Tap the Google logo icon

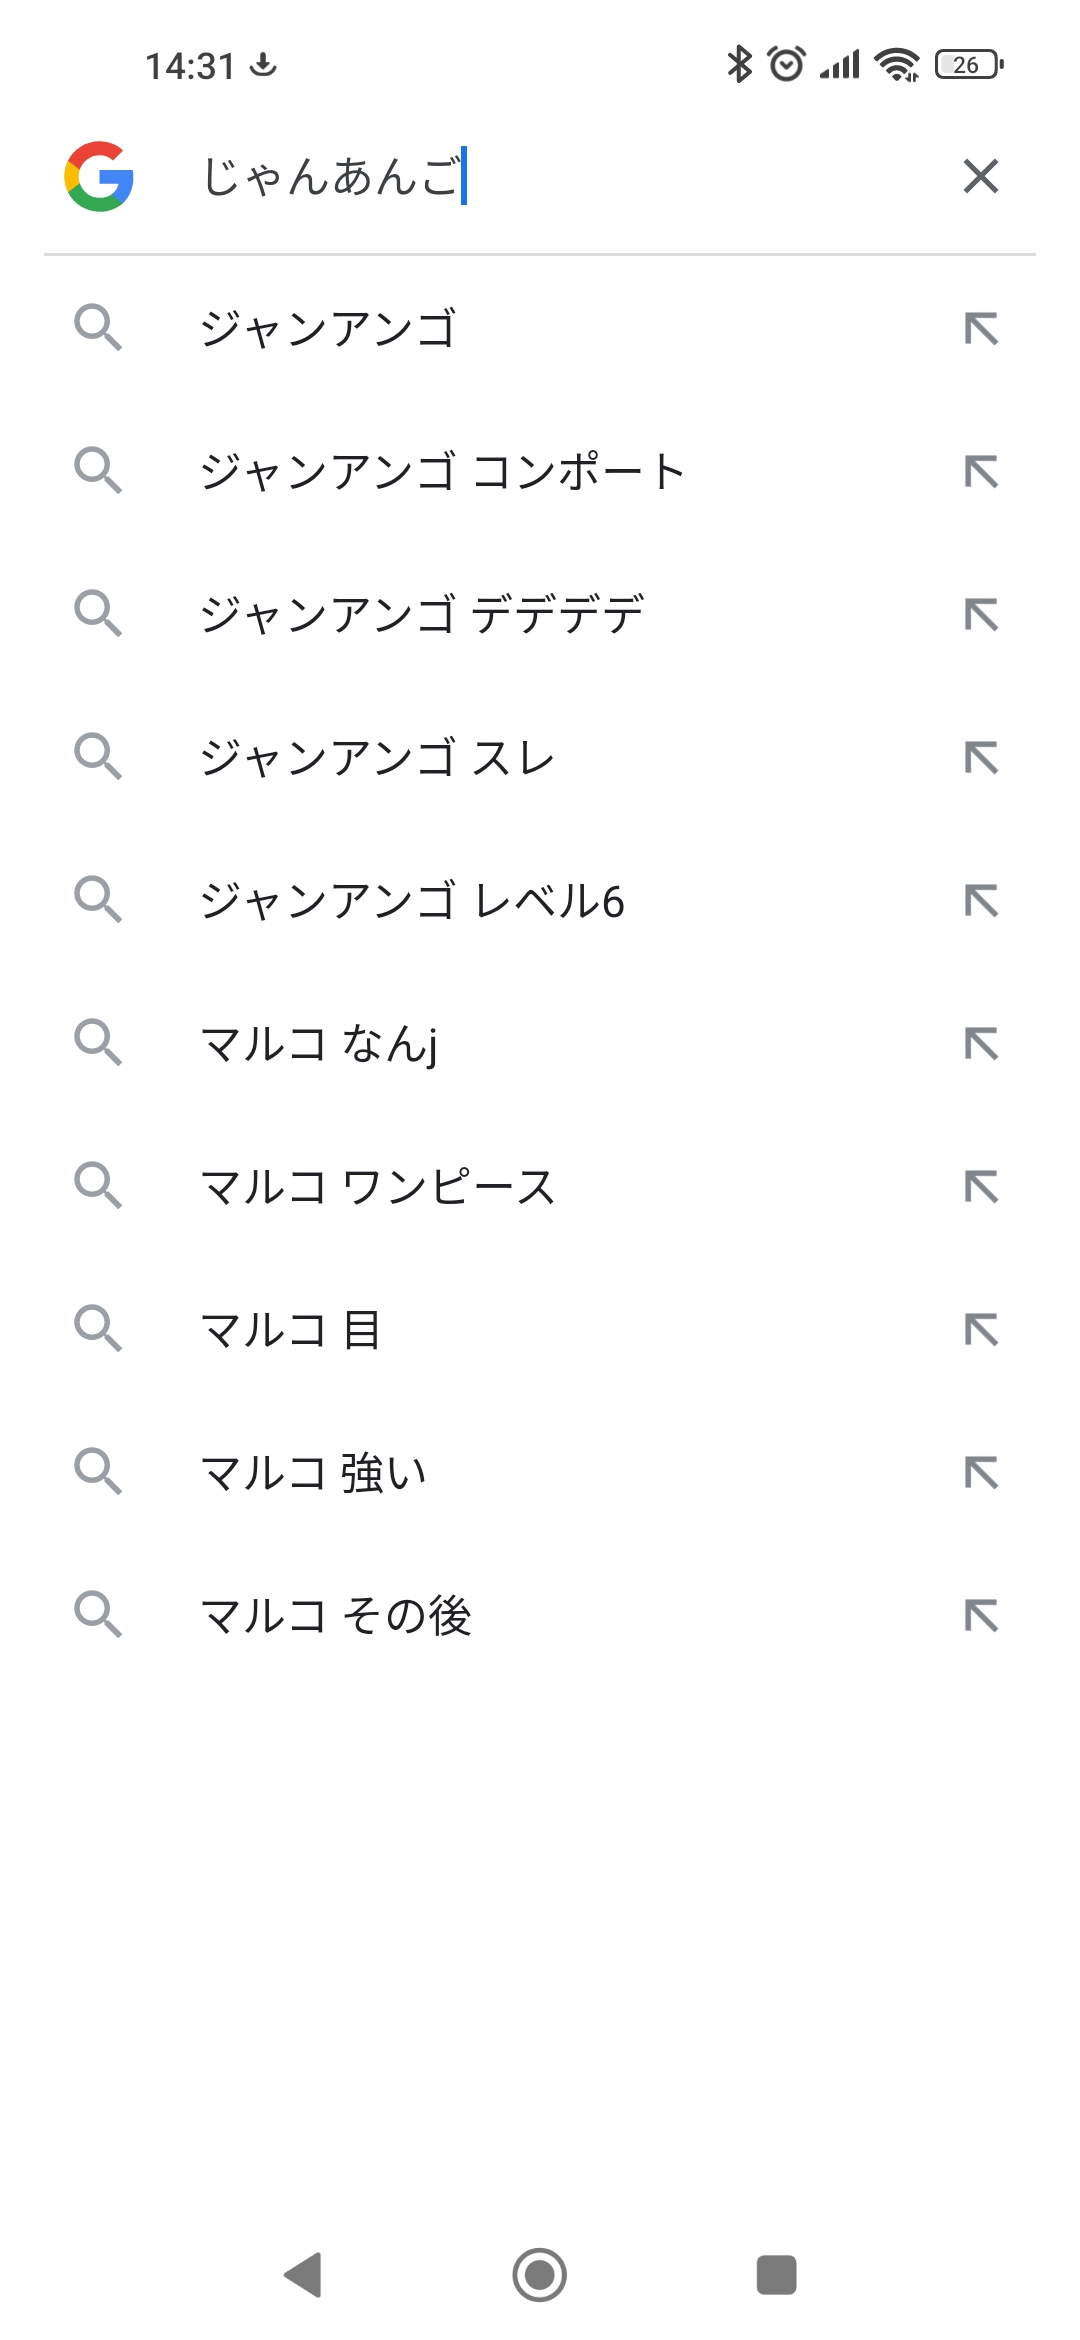tap(99, 176)
